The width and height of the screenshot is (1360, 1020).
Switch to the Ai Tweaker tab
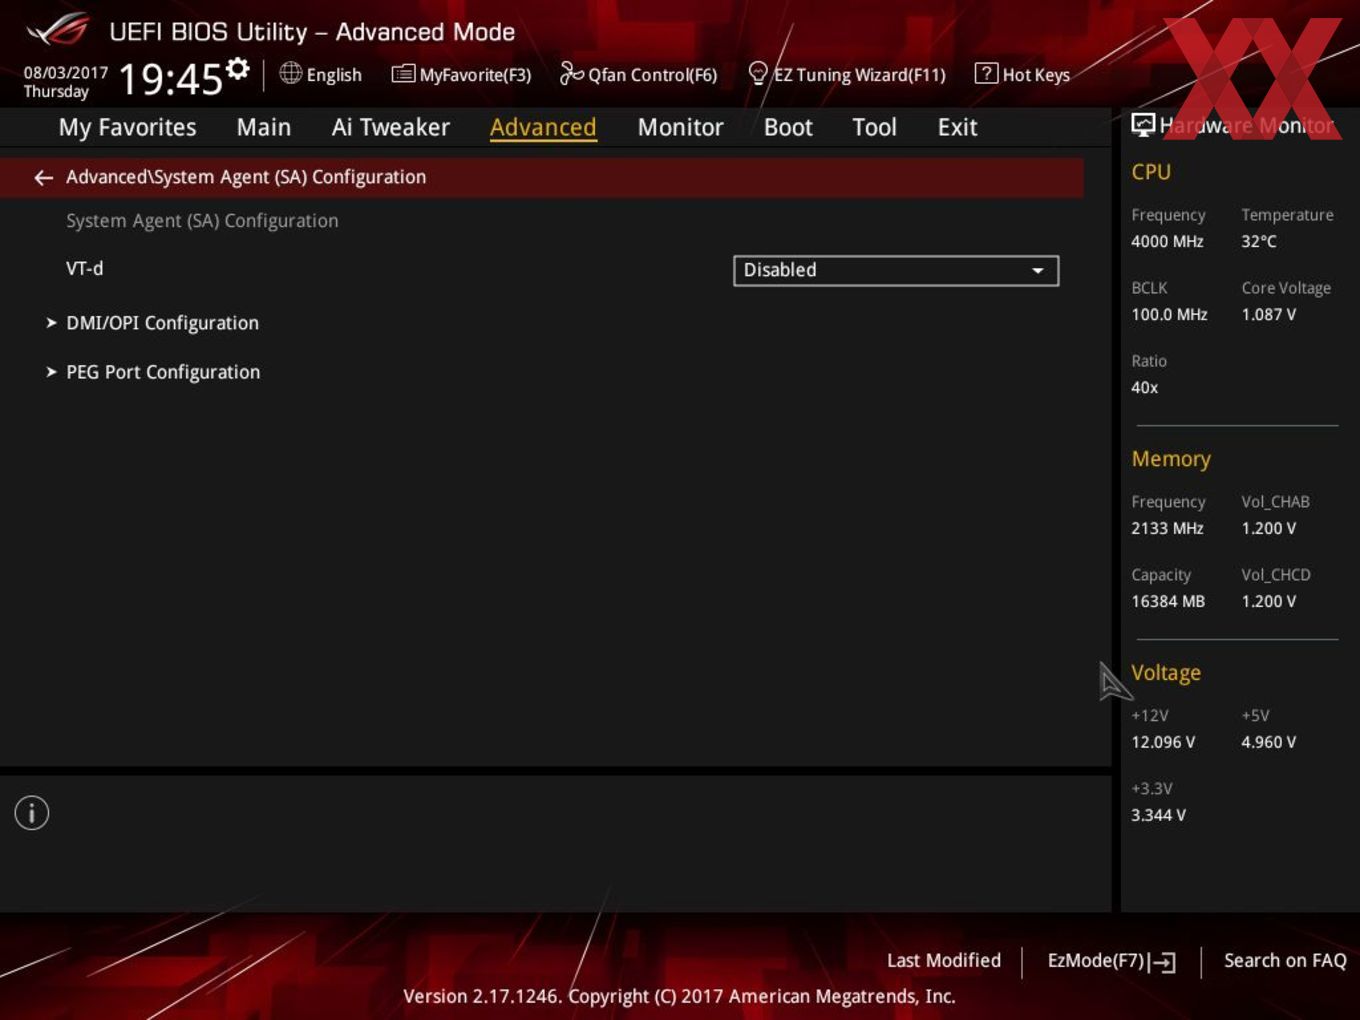point(391,127)
